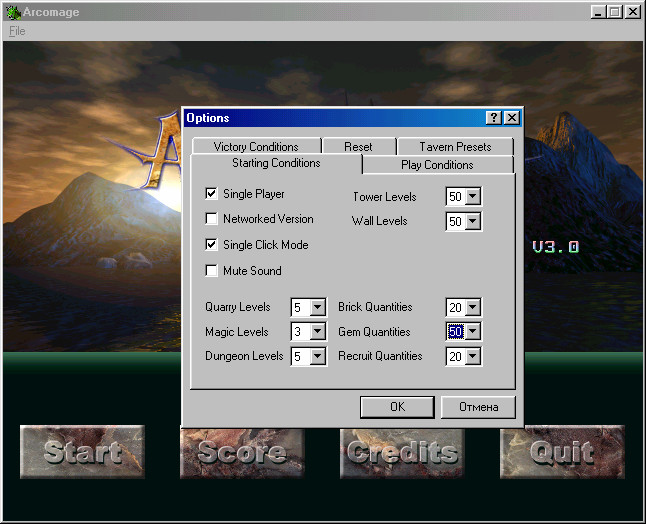Screen dimensions: 646x524
Task: Switch to the Play Conditions tab
Action: (x=438, y=165)
